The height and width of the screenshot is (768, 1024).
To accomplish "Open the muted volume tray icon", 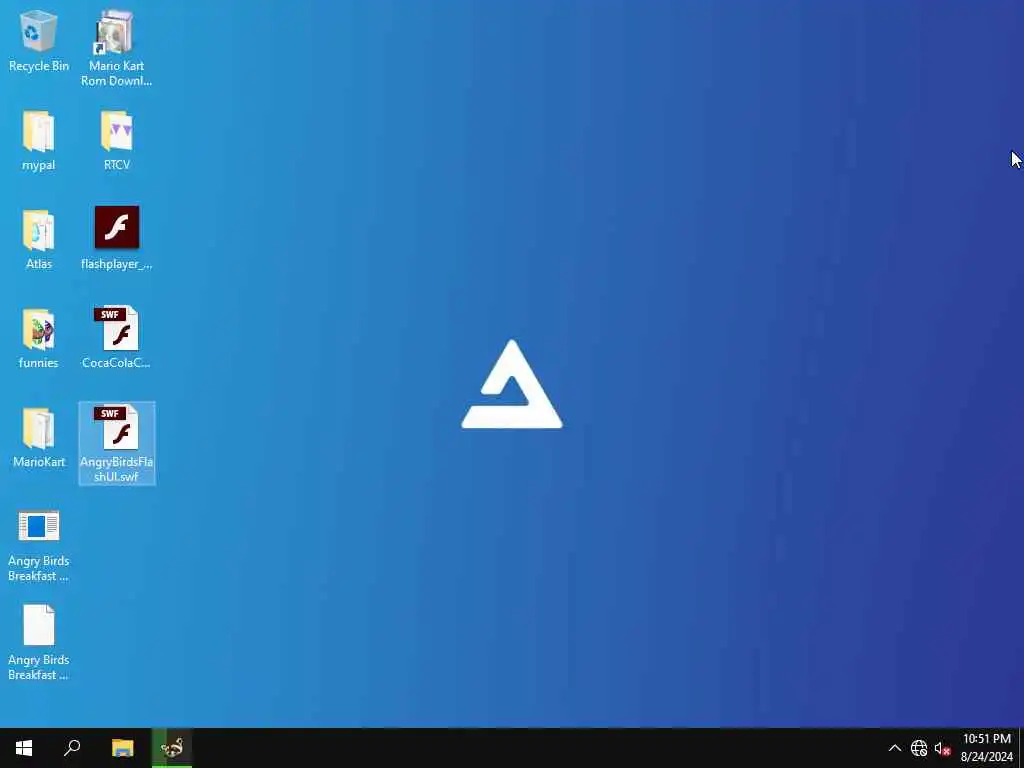I will [942, 748].
